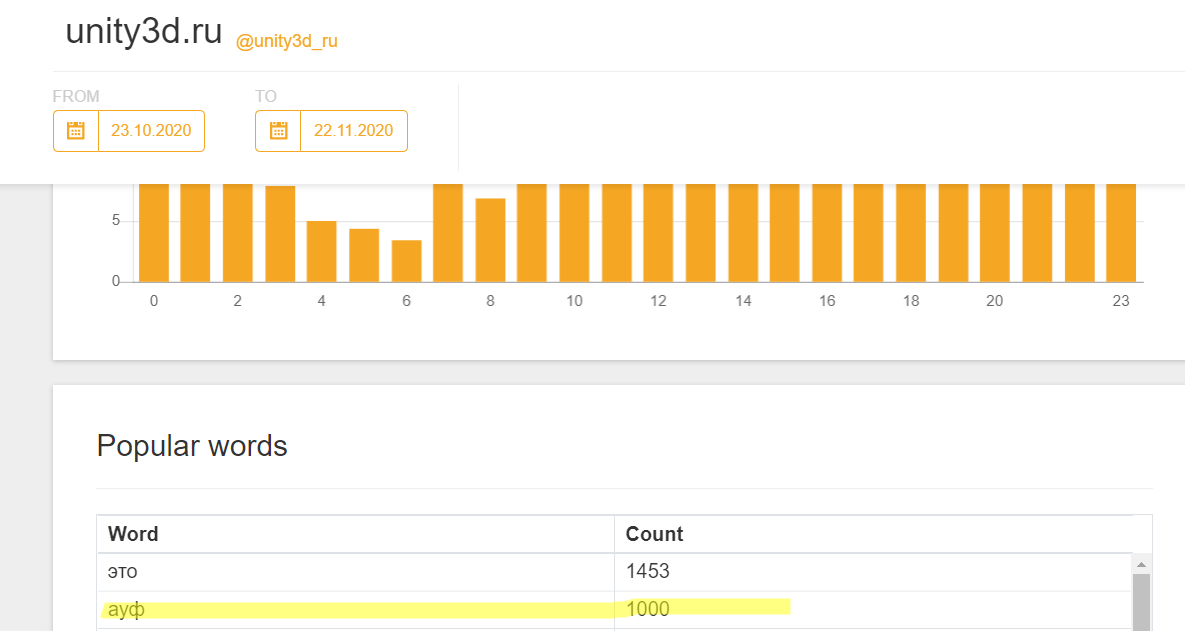
Task: Open the @unity3d_ru channel link
Action: pyautogui.click(x=286, y=42)
